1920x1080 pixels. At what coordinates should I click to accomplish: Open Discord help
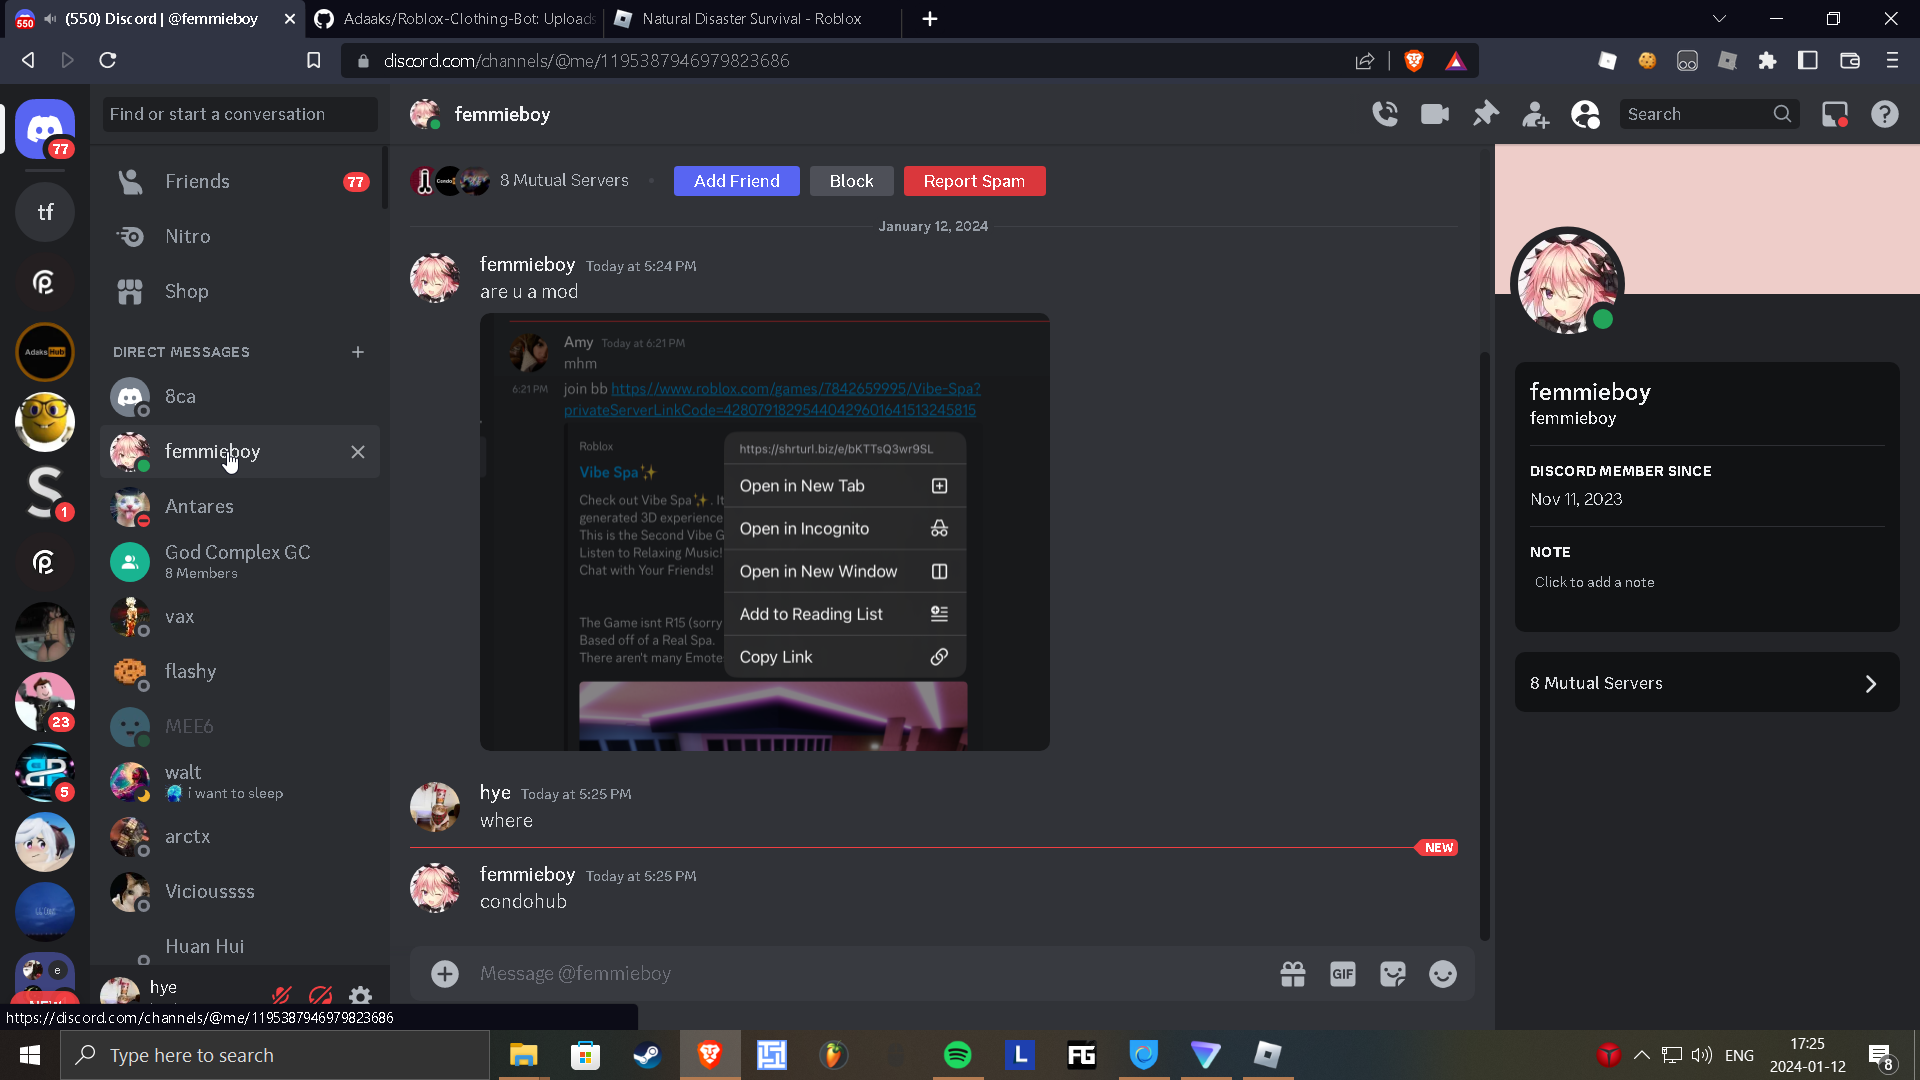click(1885, 114)
